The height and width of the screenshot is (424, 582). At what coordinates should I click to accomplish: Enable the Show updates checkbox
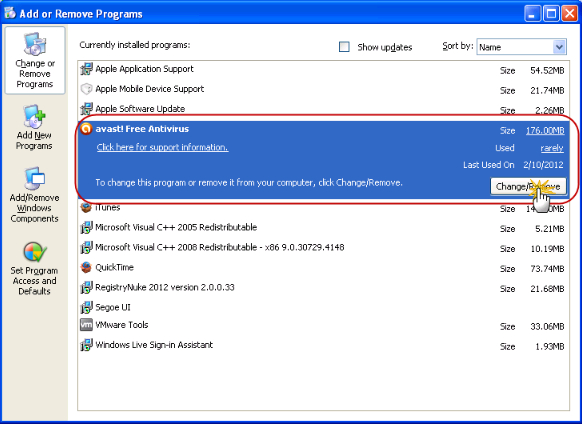point(344,47)
